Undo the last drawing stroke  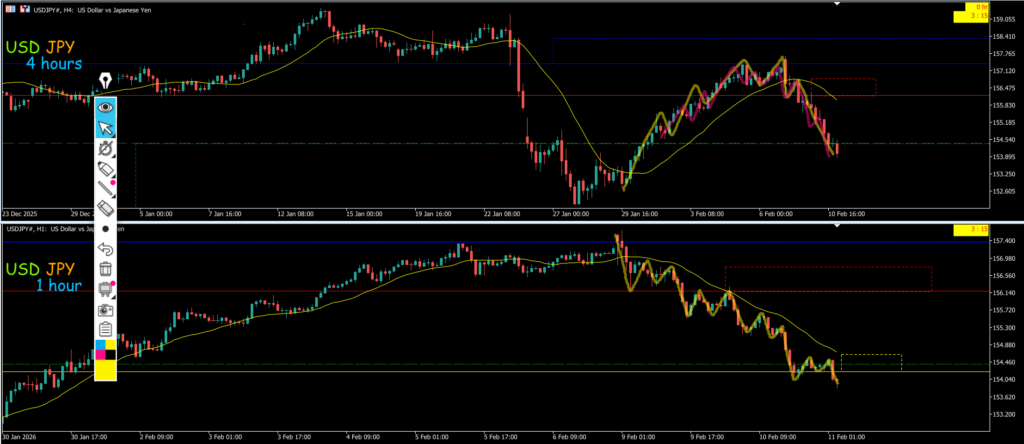105,249
